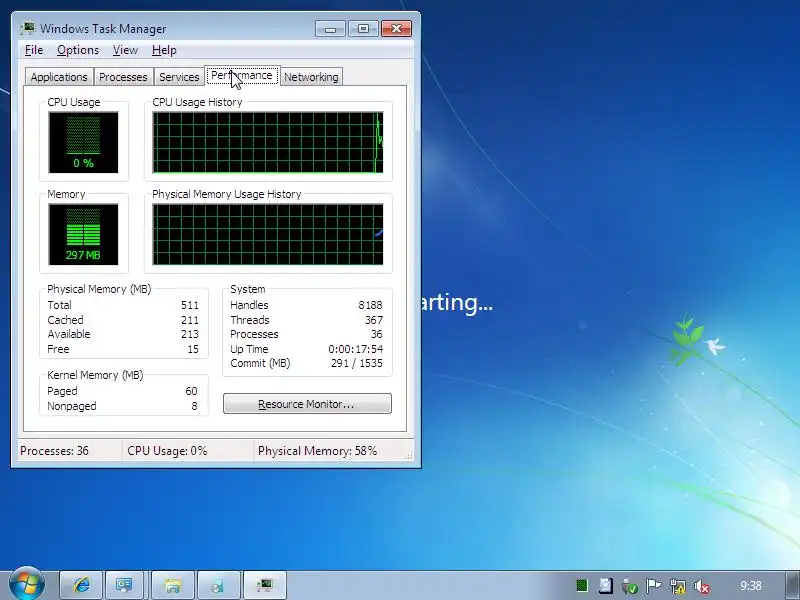Open the Help menu
Image resolution: width=800 pixels, height=600 pixels.
click(164, 50)
